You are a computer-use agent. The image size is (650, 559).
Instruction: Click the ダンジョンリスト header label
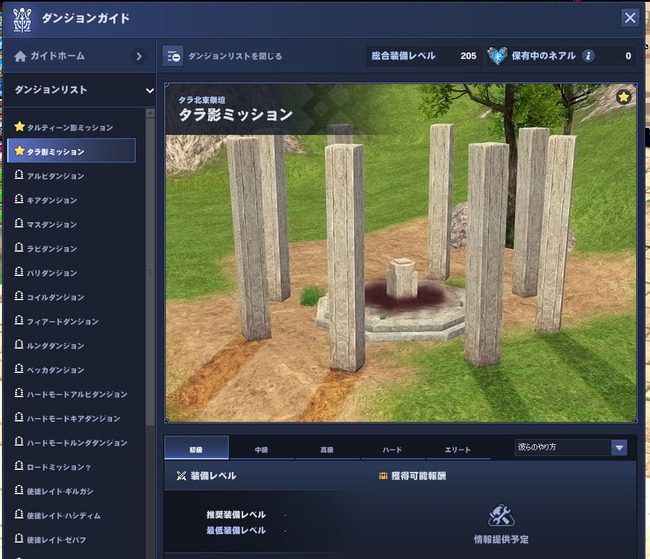pos(51,90)
